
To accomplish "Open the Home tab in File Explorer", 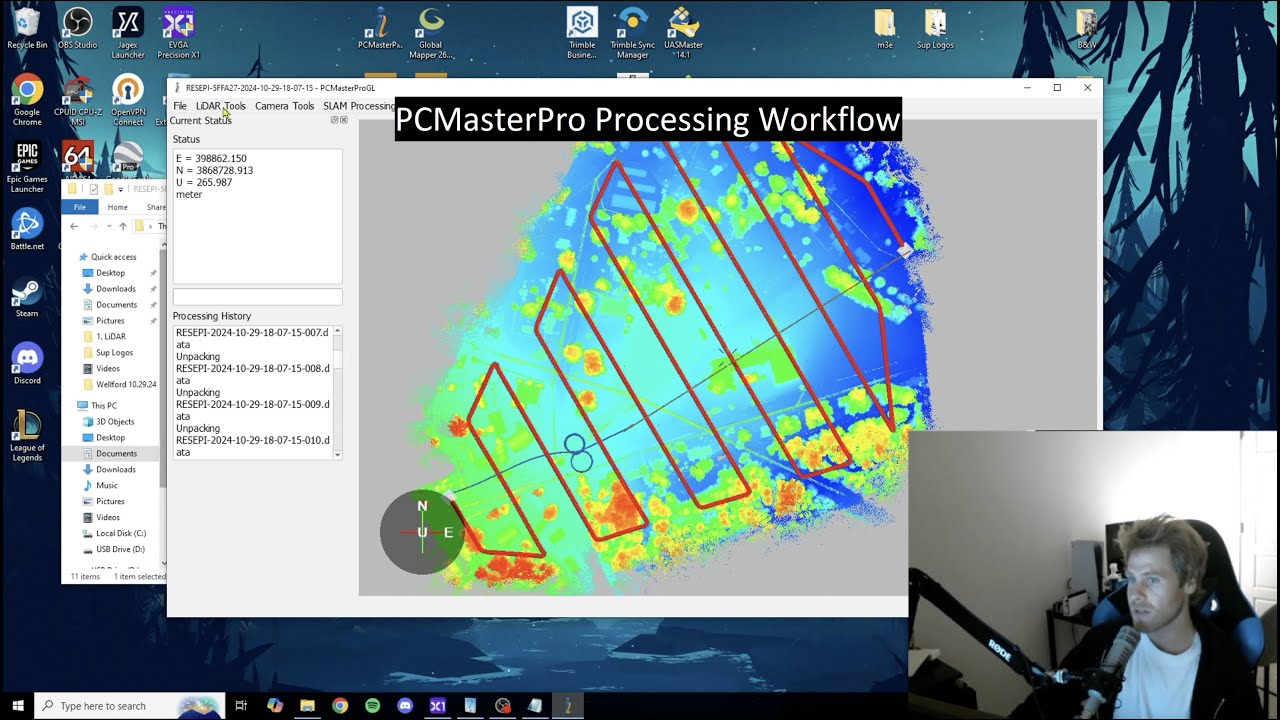I will click(x=117, y=207).
